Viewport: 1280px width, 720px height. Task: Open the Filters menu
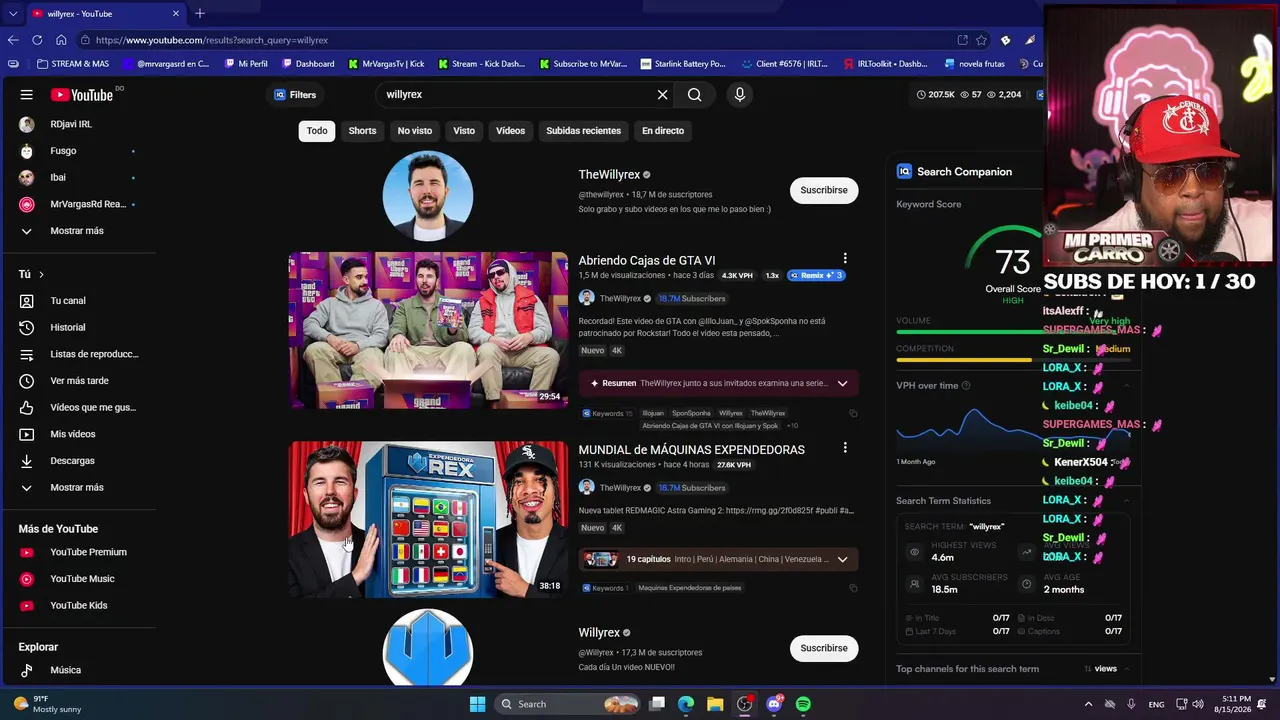coord(295,95)
